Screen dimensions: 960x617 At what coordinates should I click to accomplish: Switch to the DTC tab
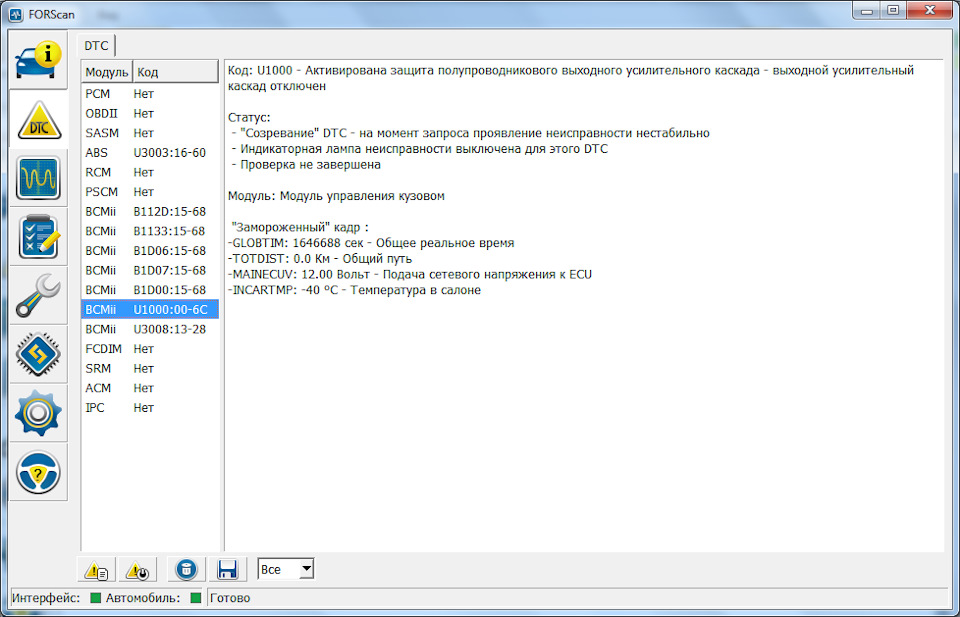tap(96, 46)
